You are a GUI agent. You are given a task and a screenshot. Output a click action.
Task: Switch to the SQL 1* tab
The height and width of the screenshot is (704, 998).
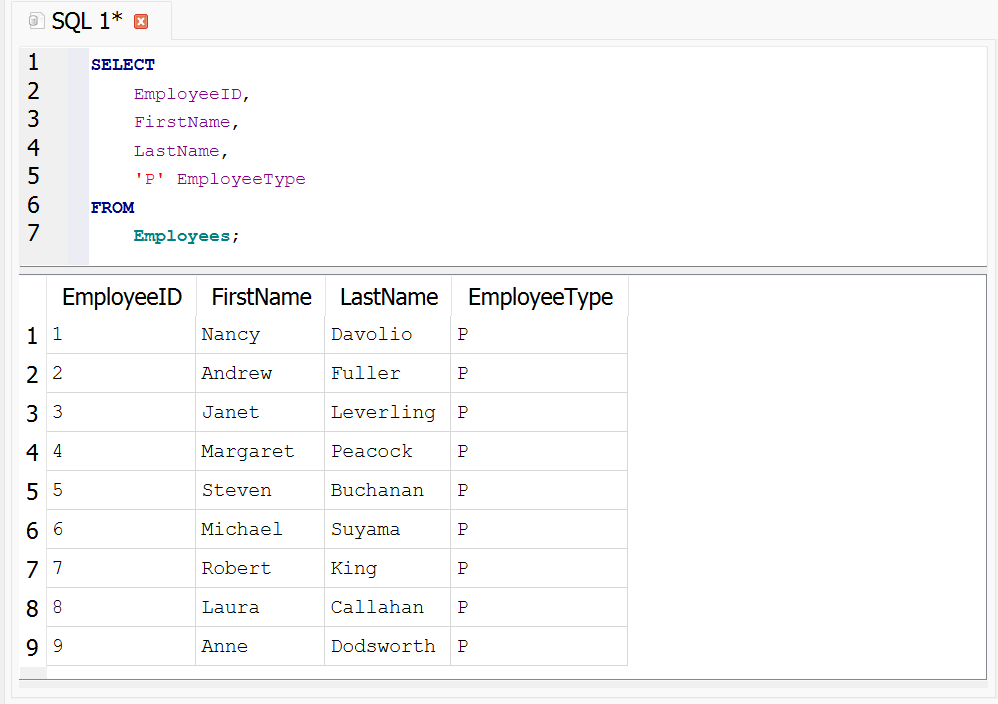[x=87, y=21]
